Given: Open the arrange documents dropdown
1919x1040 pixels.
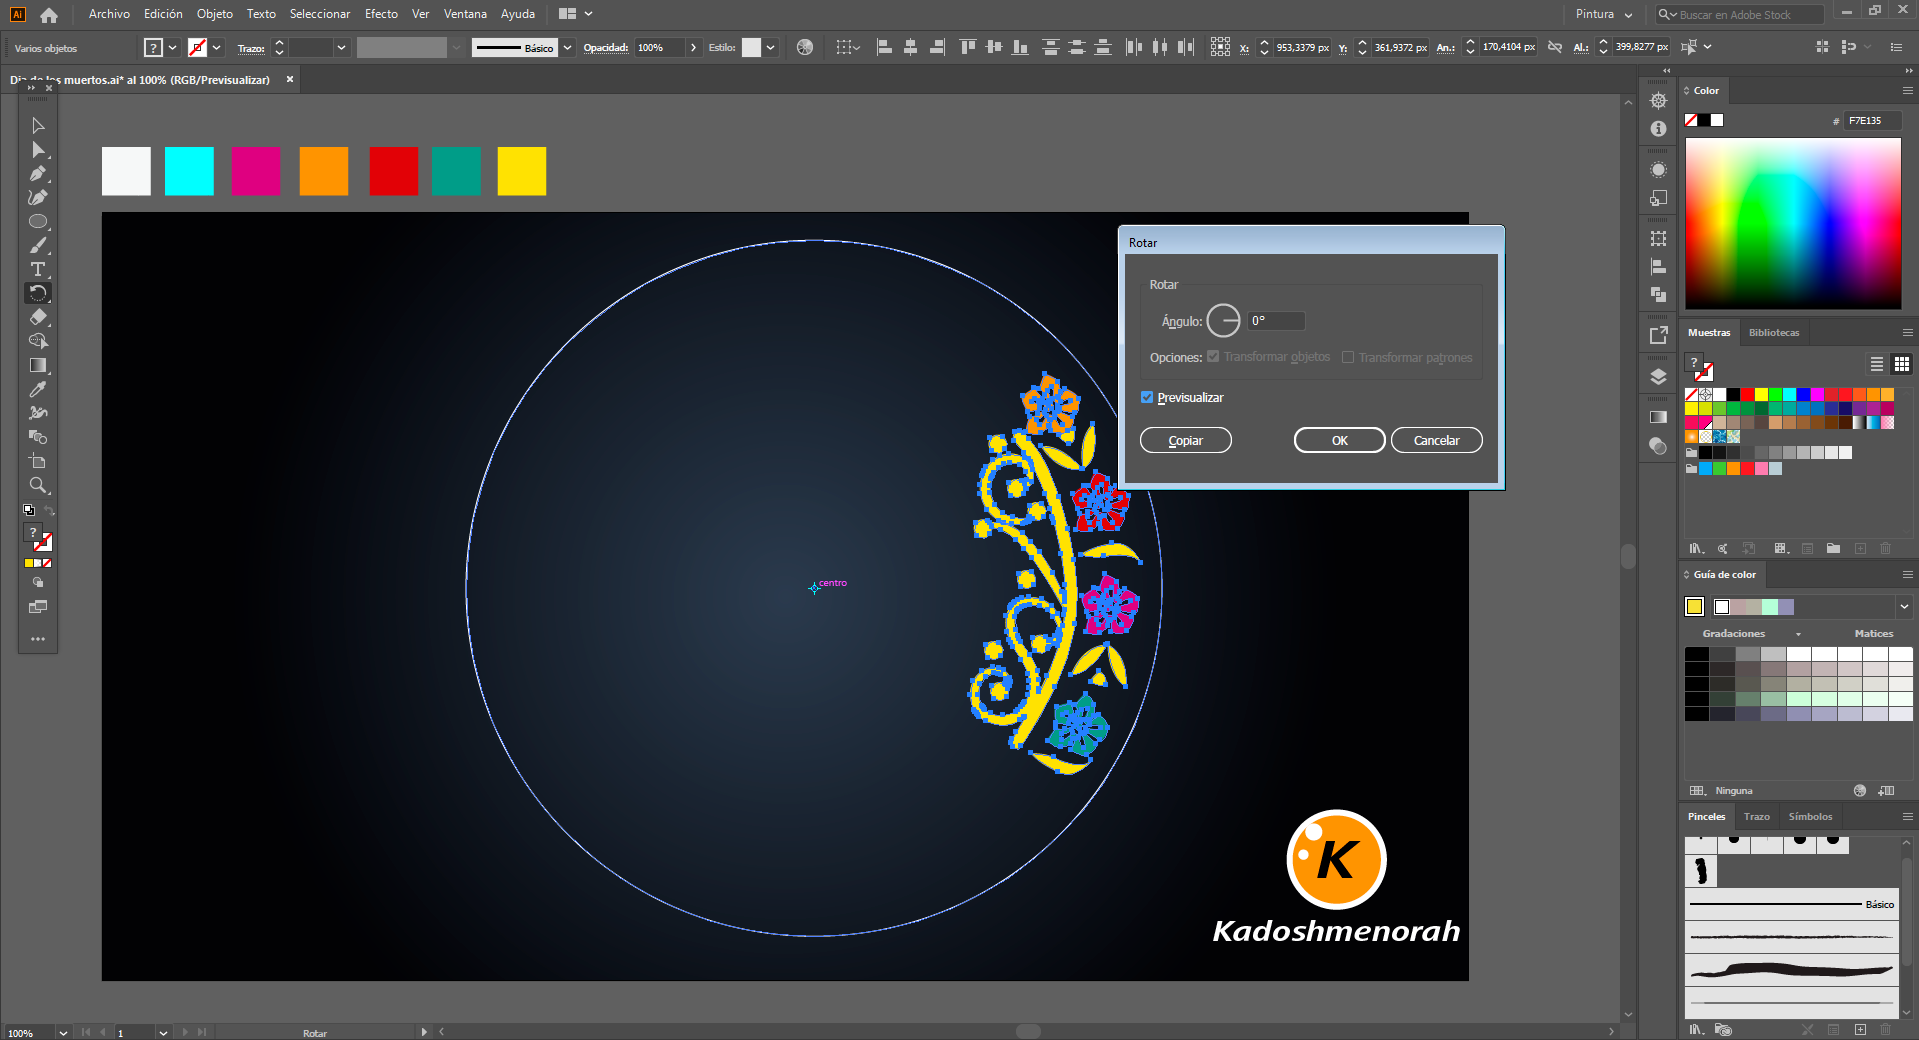Looking at the screenshot, I should tap(576, 14).
